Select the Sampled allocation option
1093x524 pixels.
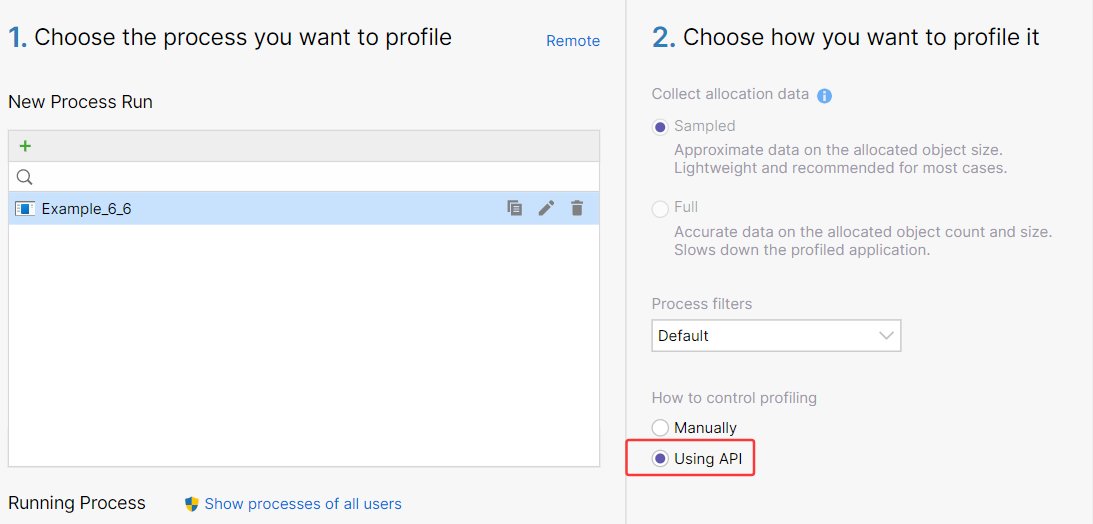click(660, 127)
